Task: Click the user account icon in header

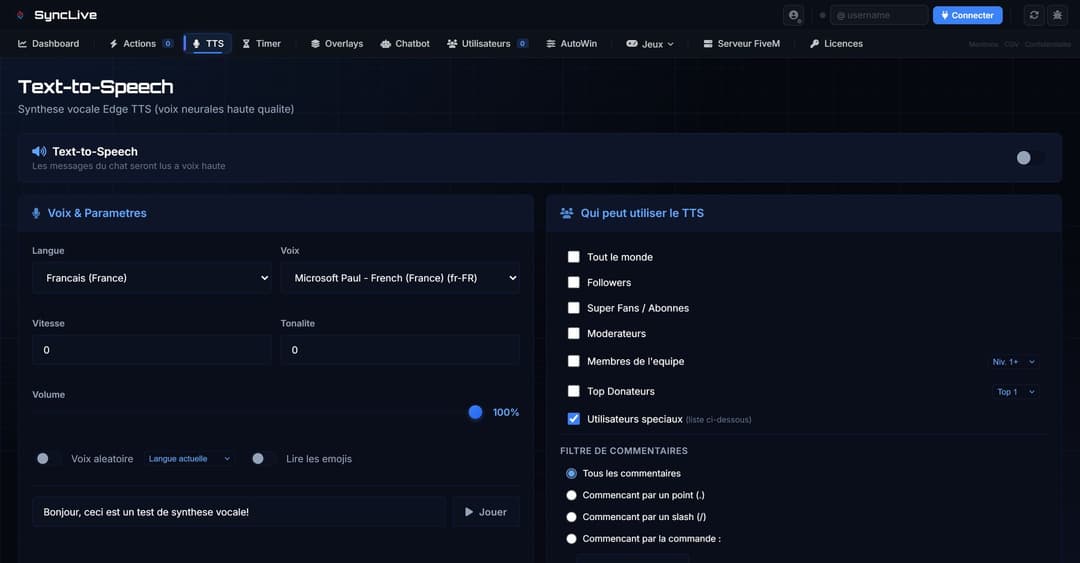Action: click(794, 15)
